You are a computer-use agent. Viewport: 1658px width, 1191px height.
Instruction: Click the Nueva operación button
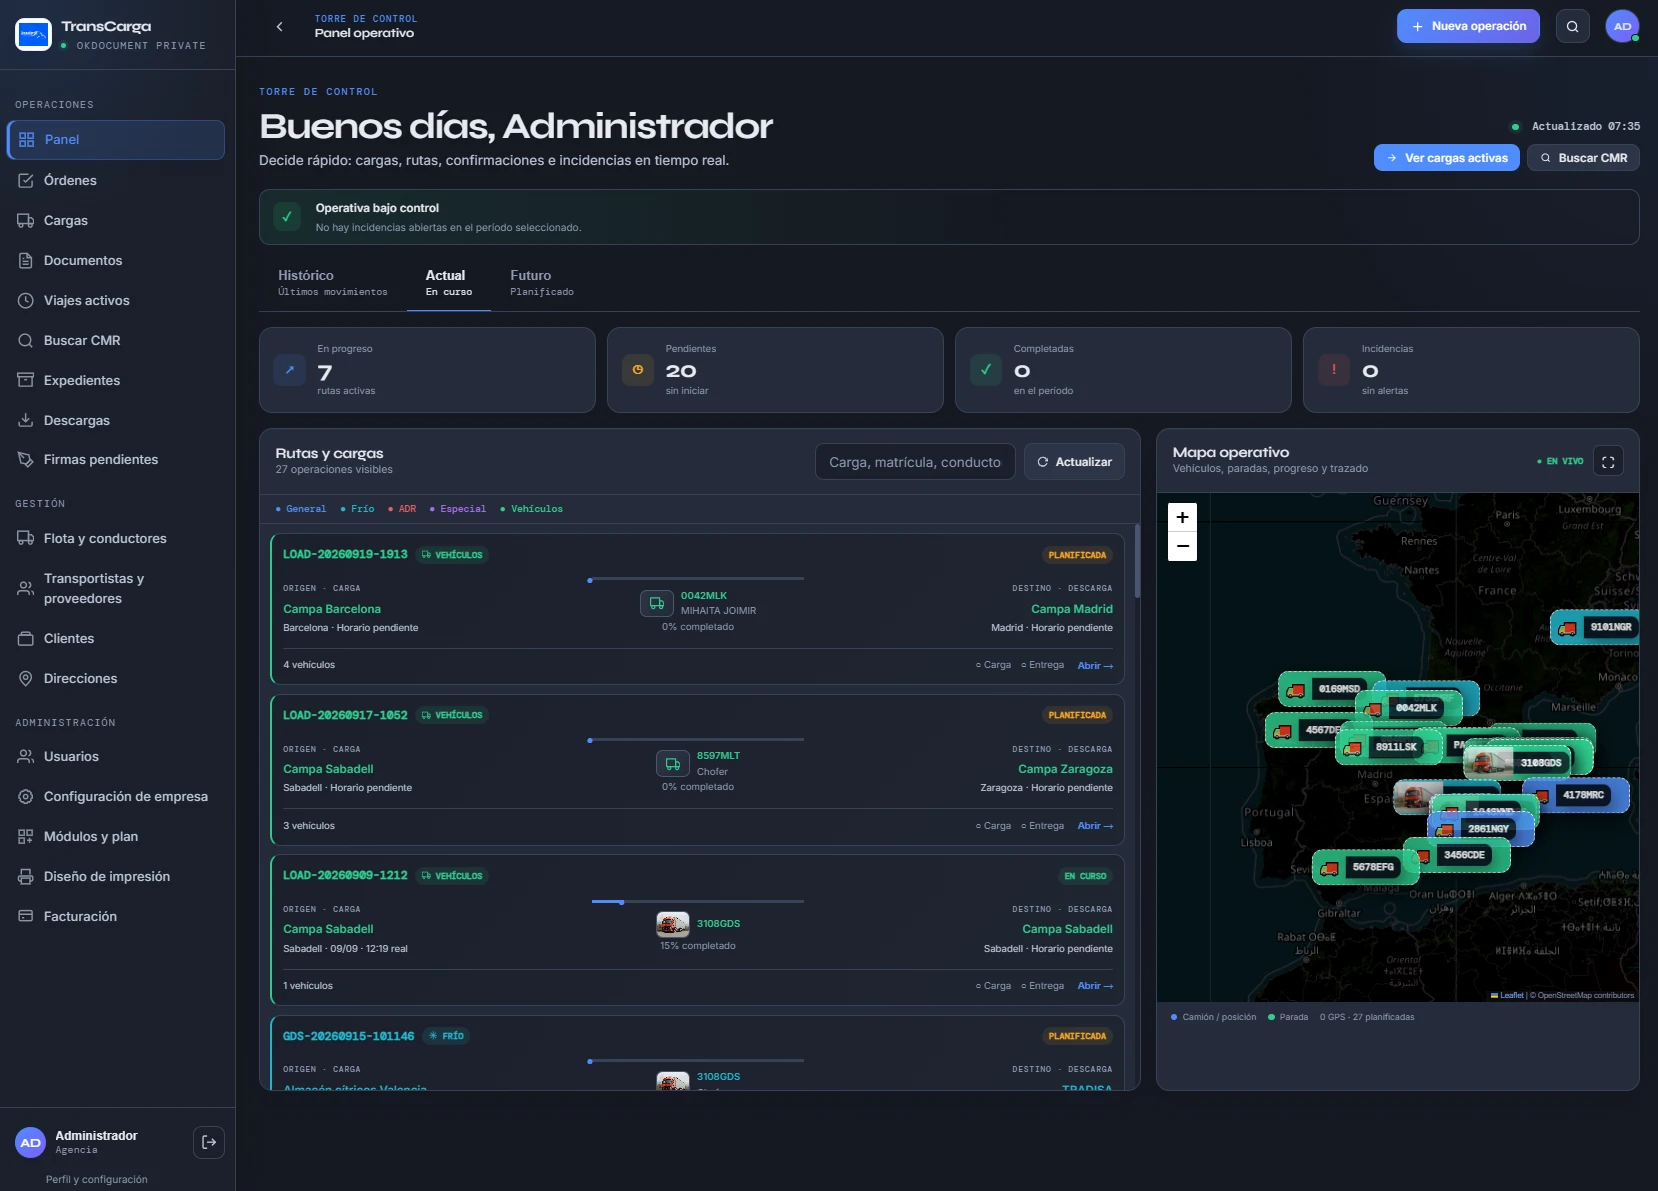(x=1468, y=27)
